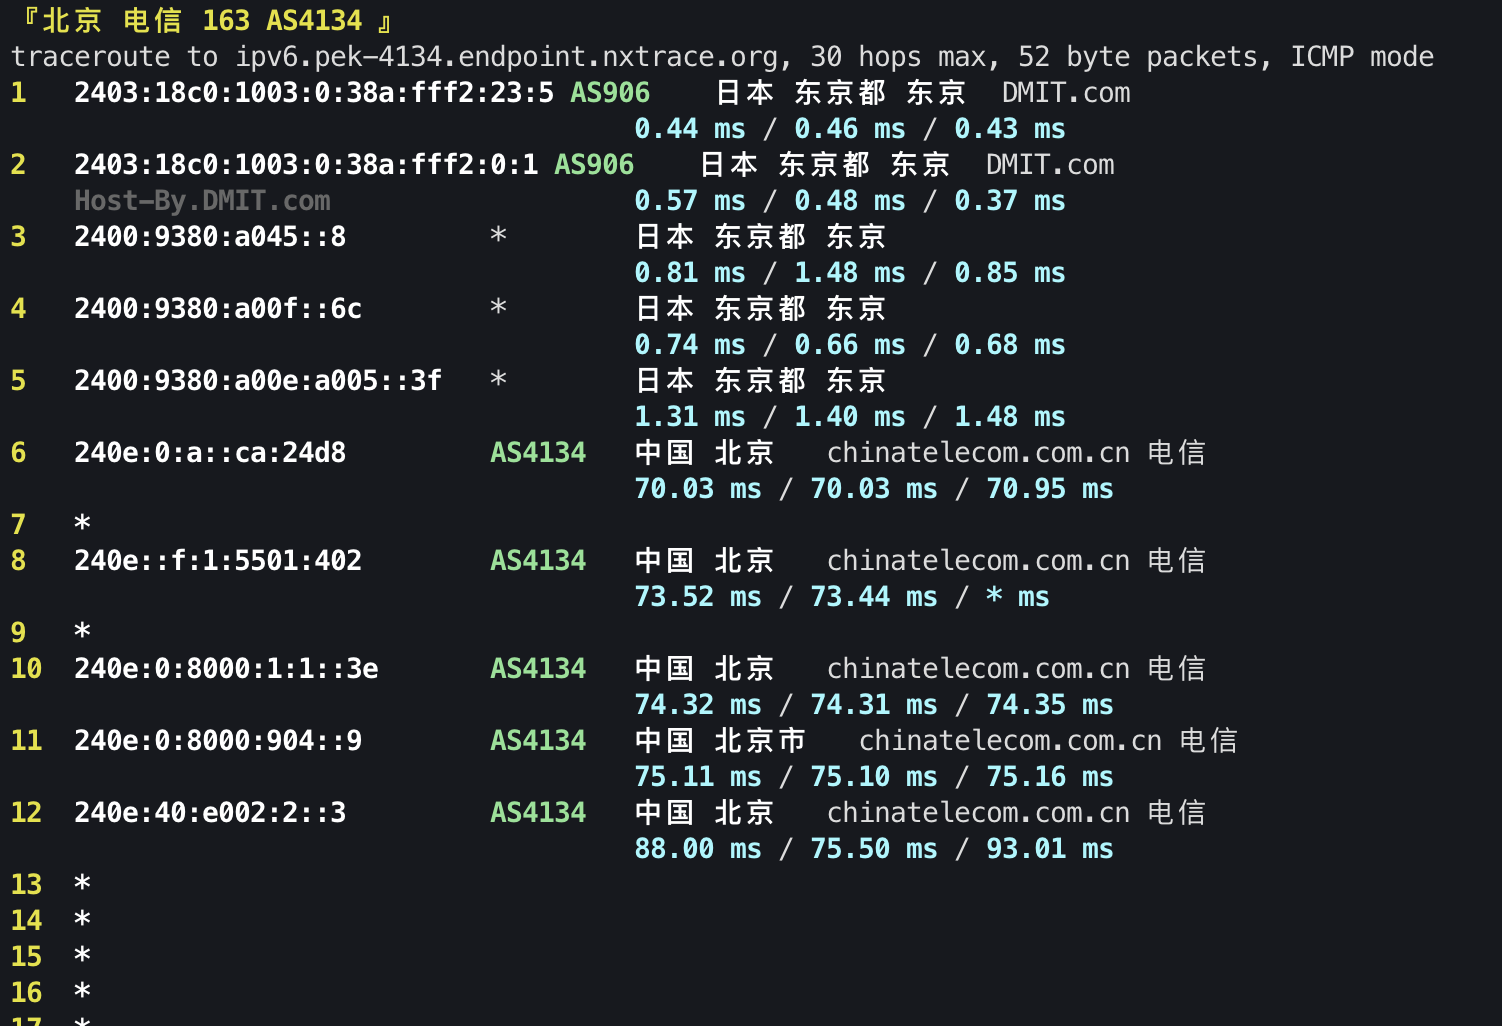Select the Host-By.DMIT.com hostname on hop 2
1502x1026 pixels.
pos(201,200)
